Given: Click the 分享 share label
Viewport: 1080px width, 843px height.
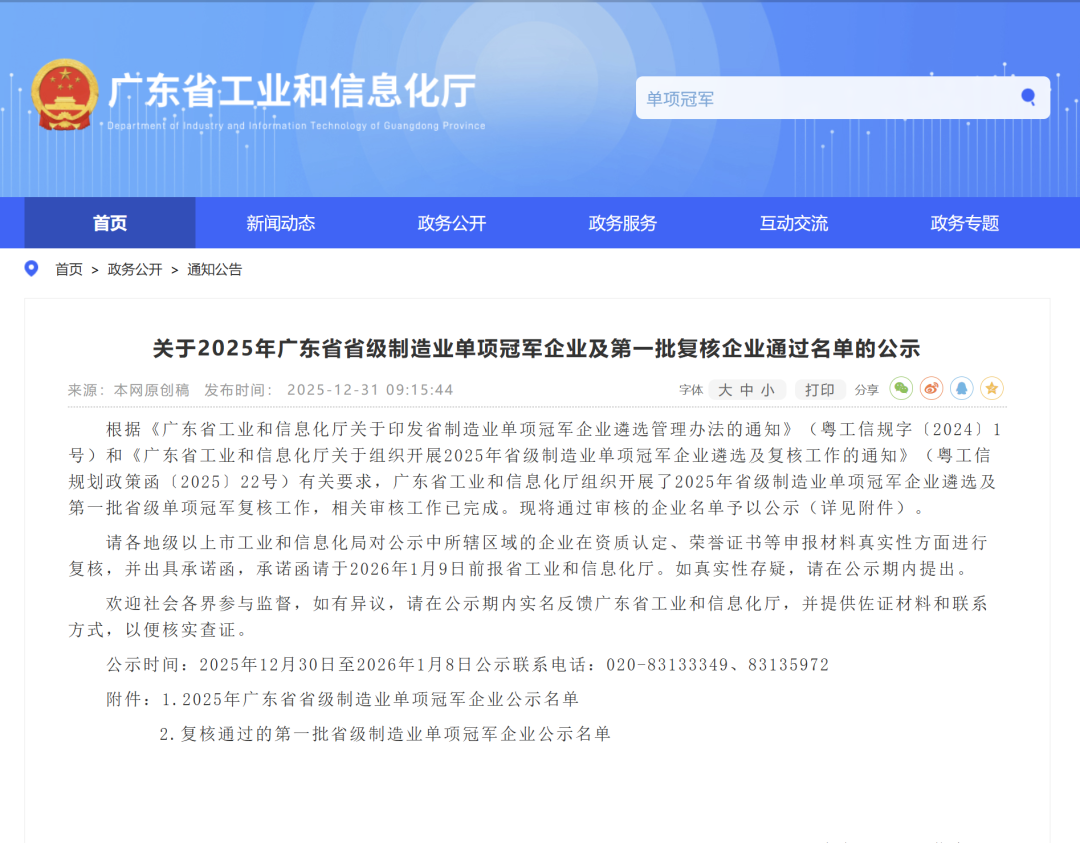Looking at the screenshot, I should (x=866, y=390).
